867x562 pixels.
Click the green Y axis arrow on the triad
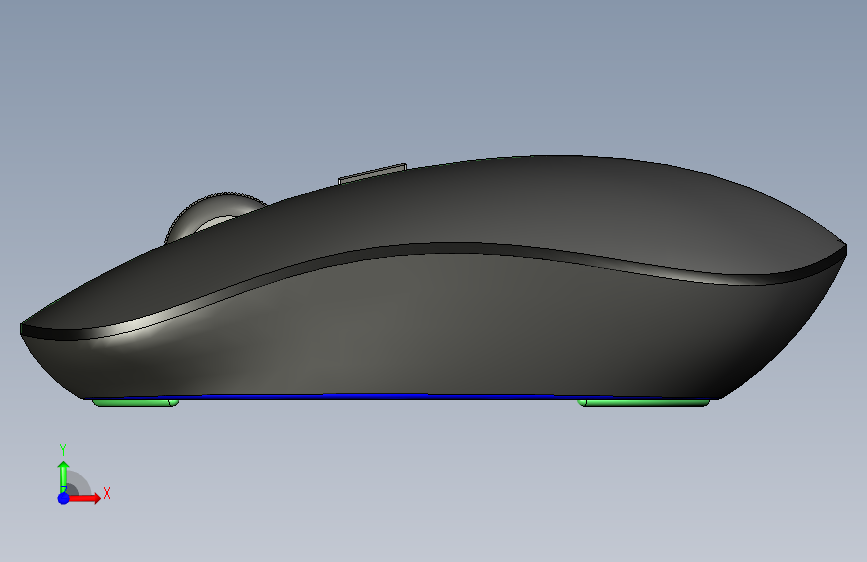tap(64, 476)
